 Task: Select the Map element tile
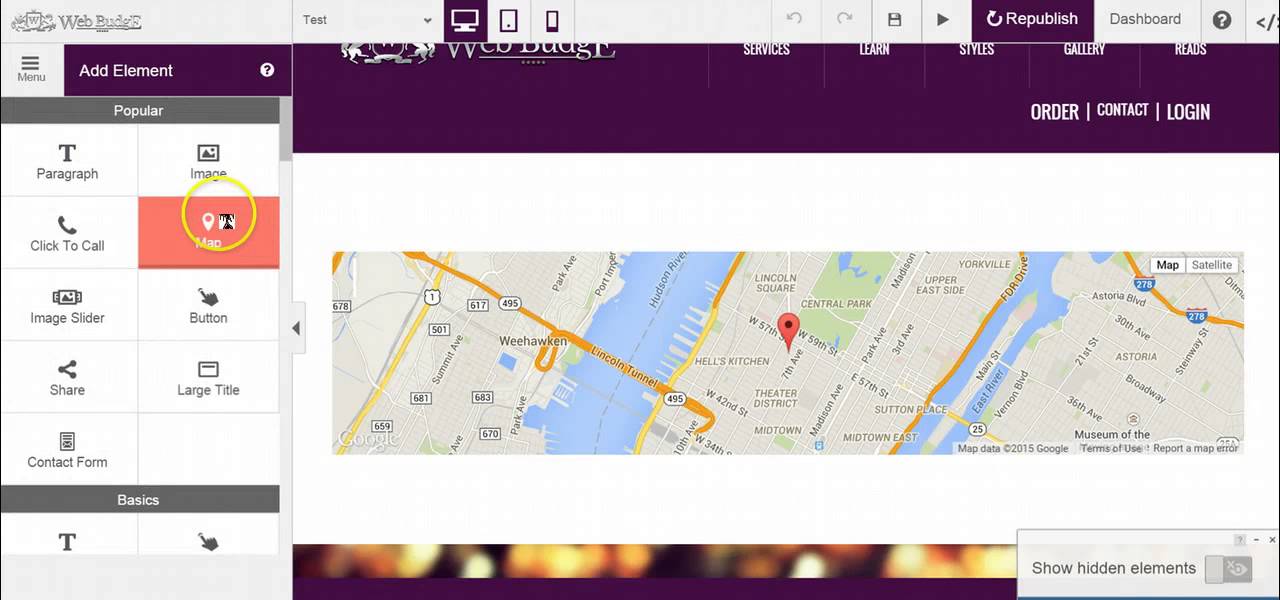208,233
